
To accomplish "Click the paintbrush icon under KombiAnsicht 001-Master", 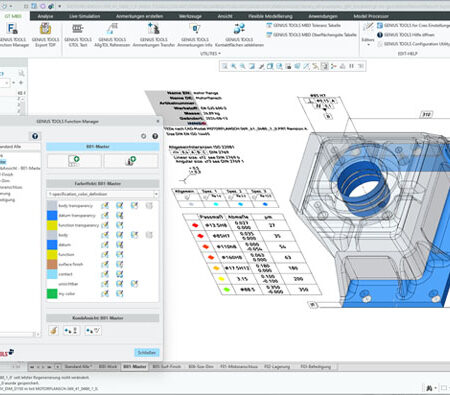I will 53,331.
